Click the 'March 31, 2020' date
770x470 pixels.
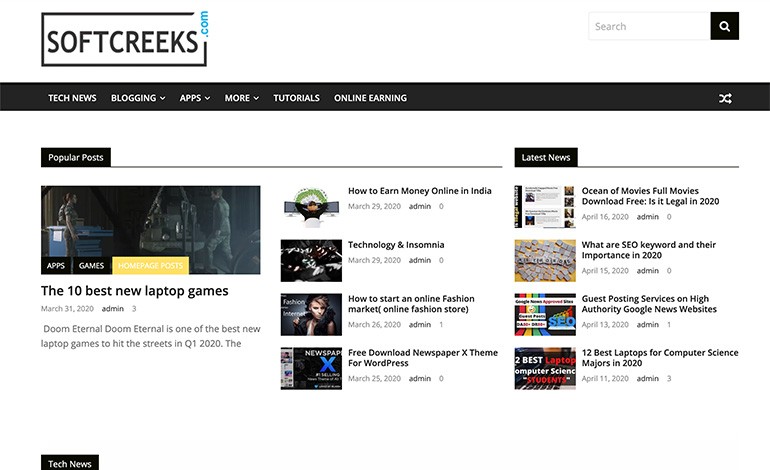pos(67,308)
